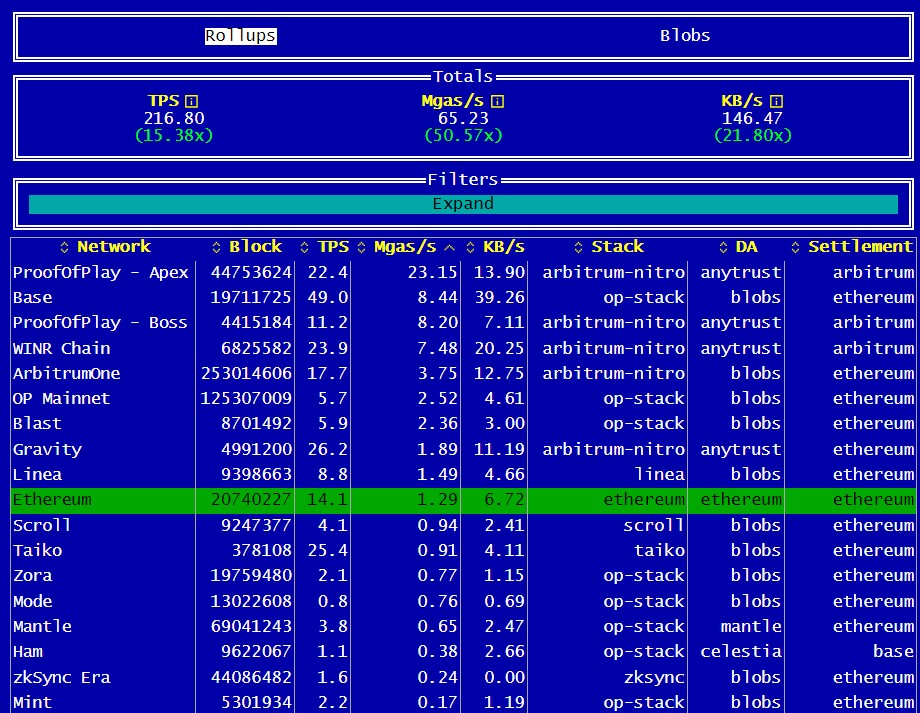Click block number 20740227
This screenshot has height=713, width=920.
tap(251, 499)
